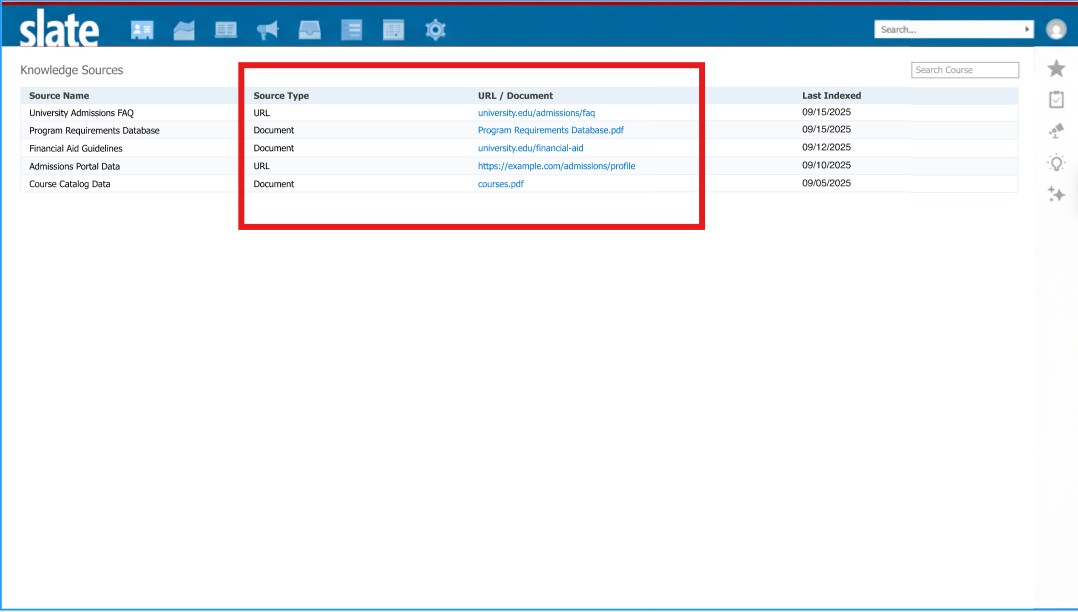Image resolution: width=1078 pixels, height=612 pixels.
Task: Open the sparkles AI icon in sidebar
Action: [1056, 195]
